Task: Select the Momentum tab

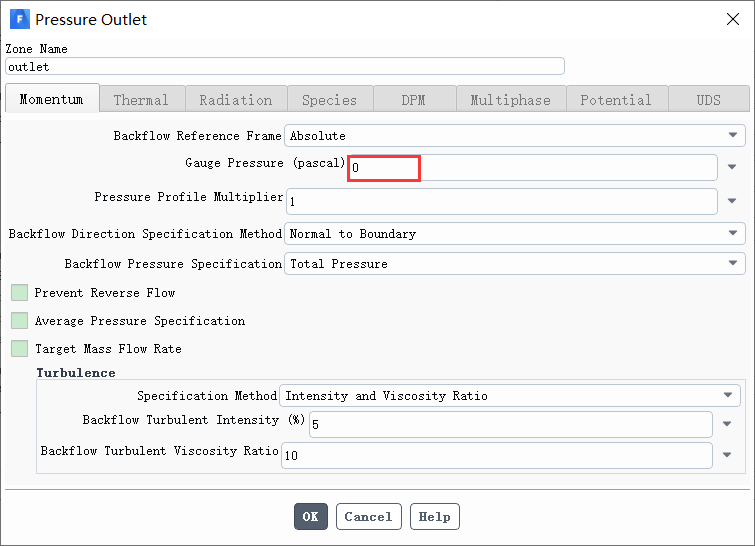Action: 52,99
